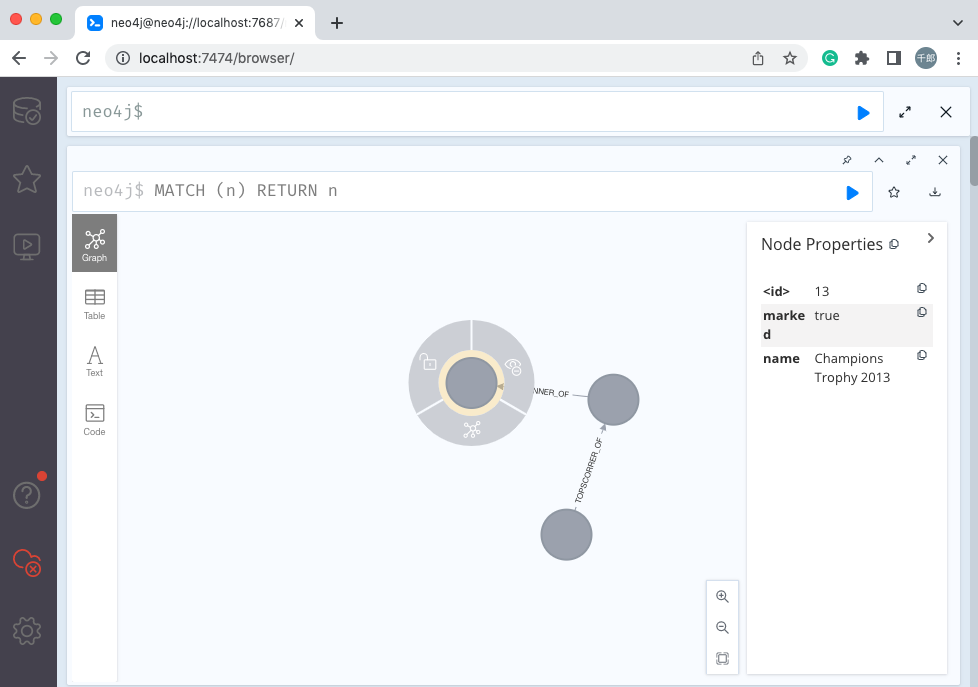Open Grammarly extension icon

point(830,58)
